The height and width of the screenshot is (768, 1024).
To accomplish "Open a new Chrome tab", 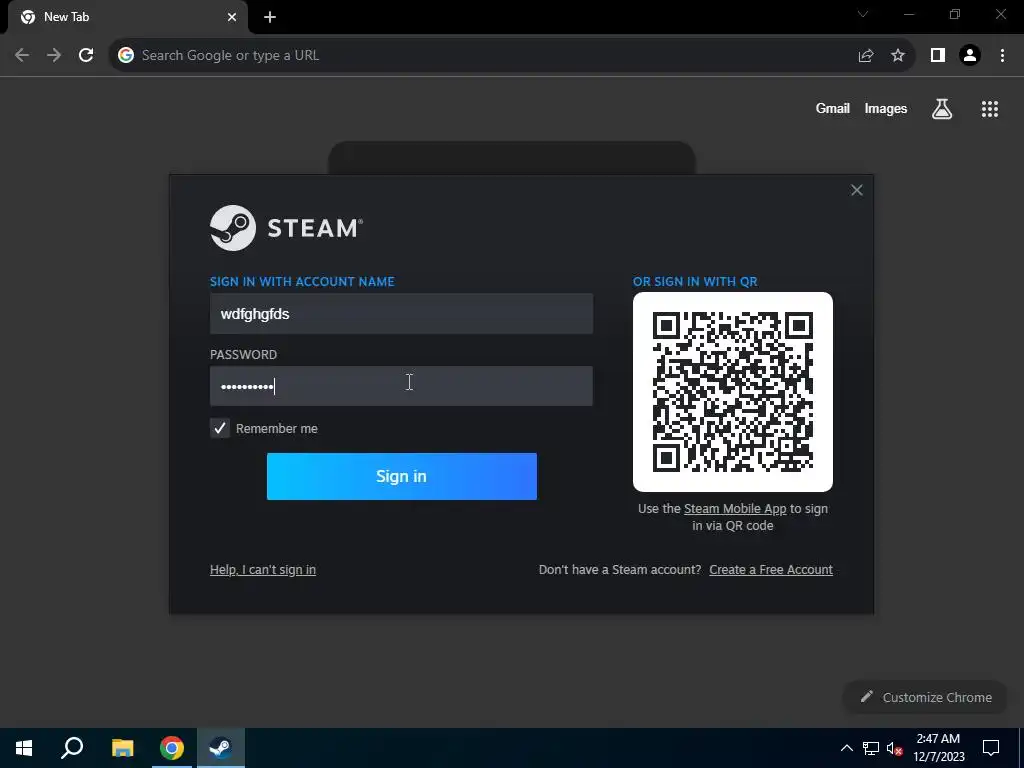I will [x=270, y=17].
